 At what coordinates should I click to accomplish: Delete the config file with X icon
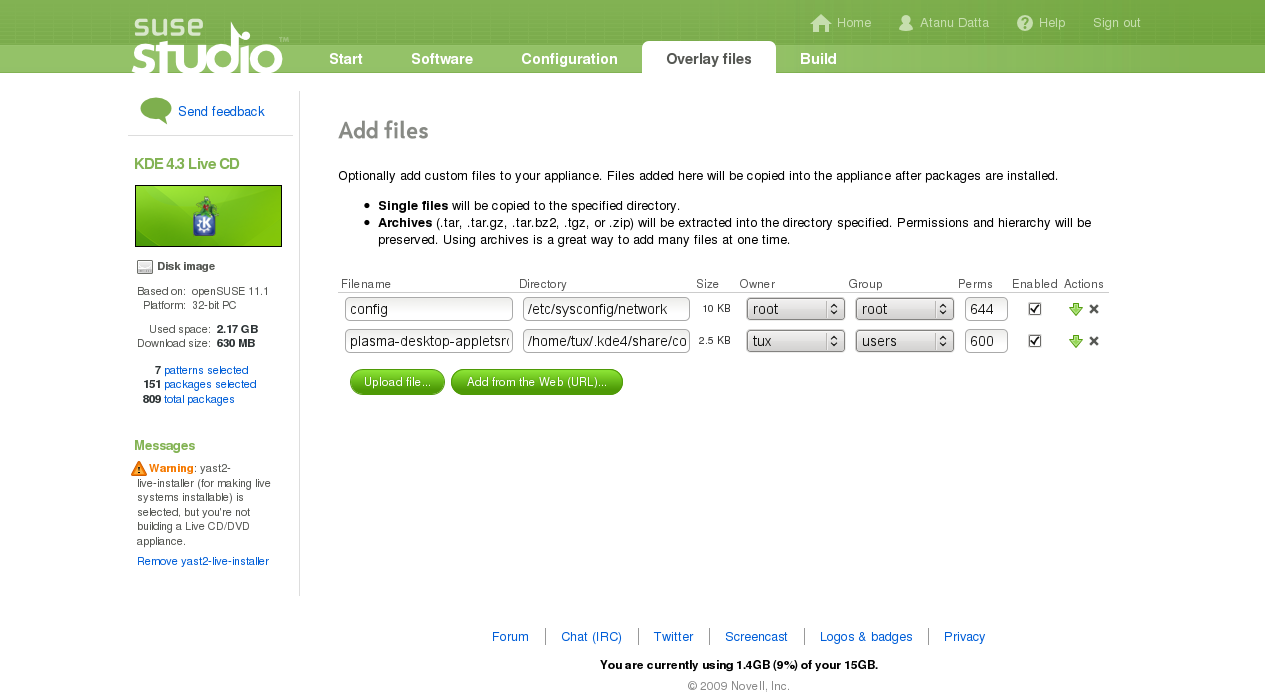1094,309
